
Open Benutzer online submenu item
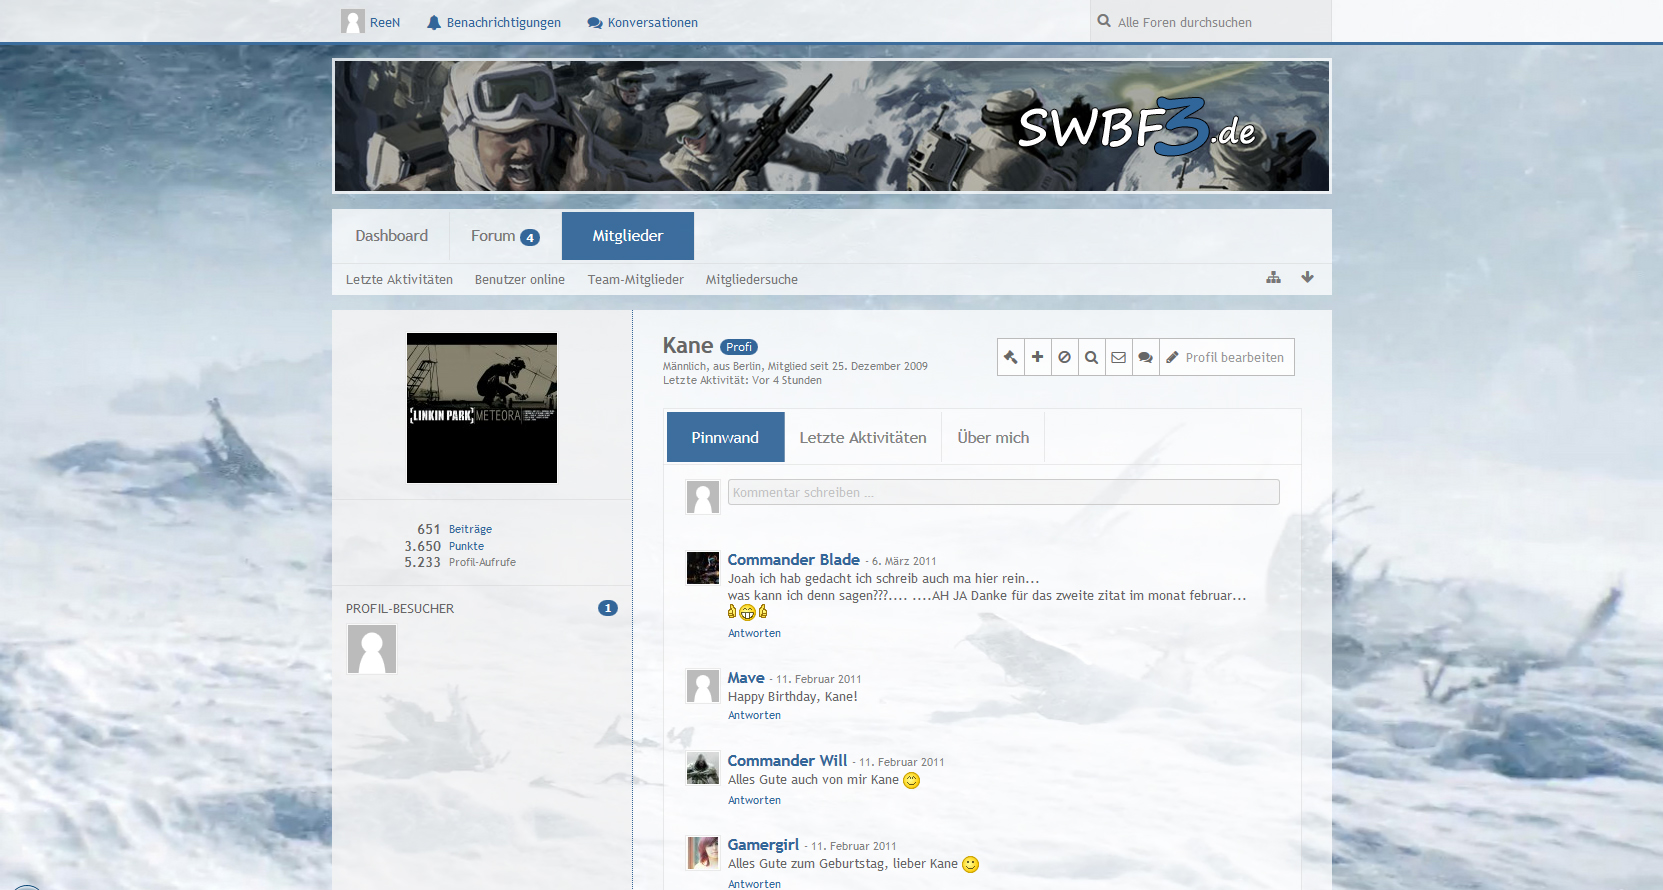[x=520, y=280]
